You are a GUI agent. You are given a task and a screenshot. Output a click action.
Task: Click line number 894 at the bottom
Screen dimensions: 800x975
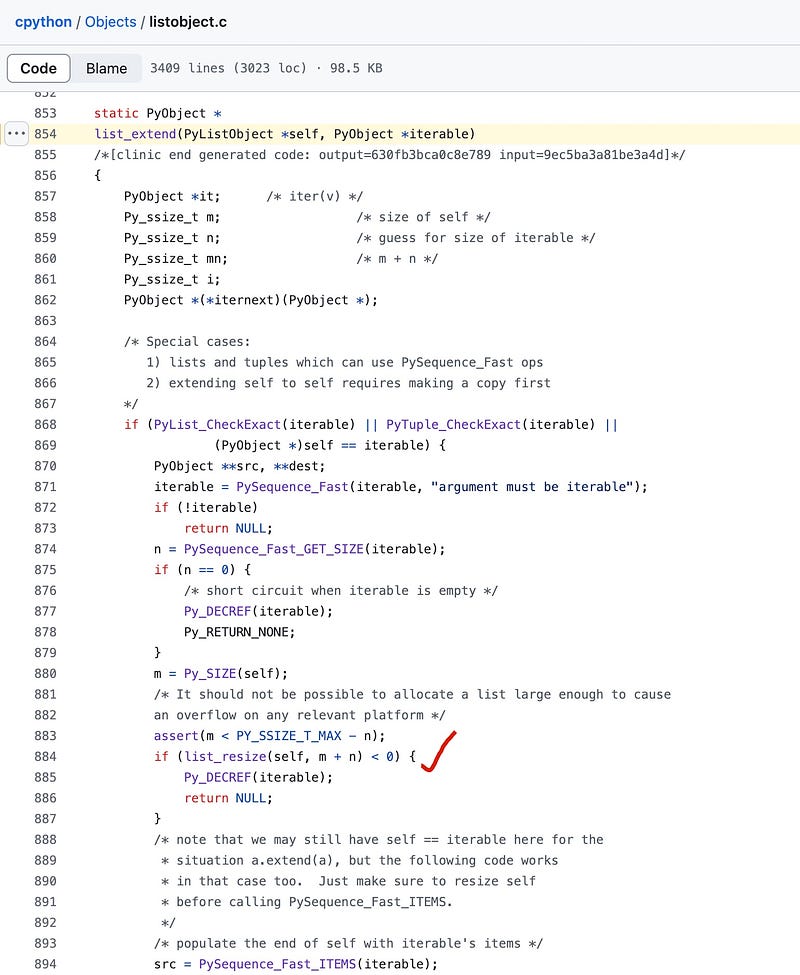45,964
